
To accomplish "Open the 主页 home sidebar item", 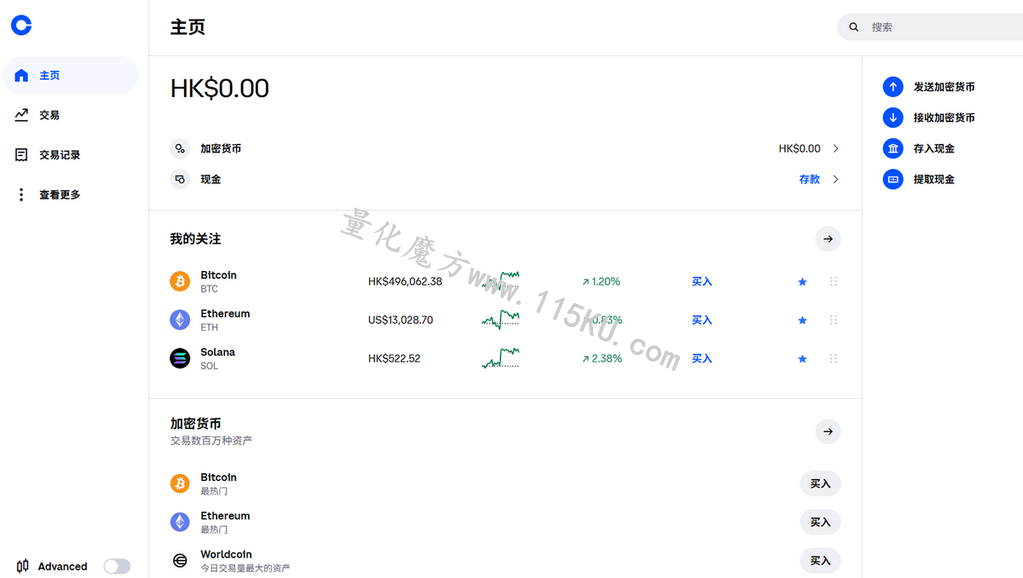I will click(70, 75).
